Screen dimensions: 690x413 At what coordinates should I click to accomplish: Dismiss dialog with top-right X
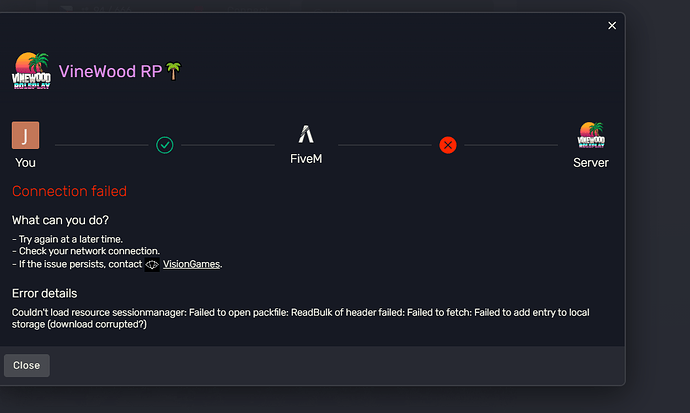(612, 26)
